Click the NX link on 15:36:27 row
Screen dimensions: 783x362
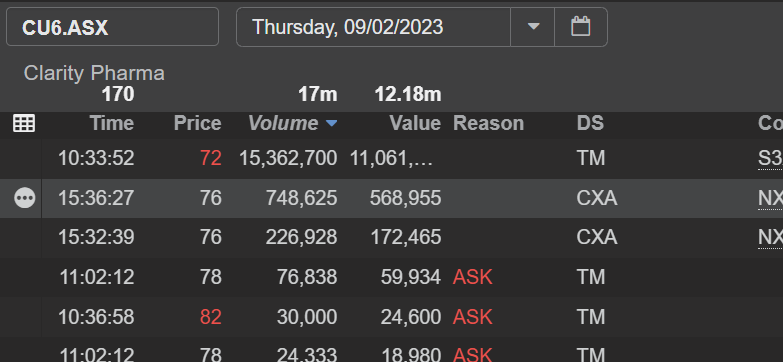pyautogui.click(x=770, y=199)
